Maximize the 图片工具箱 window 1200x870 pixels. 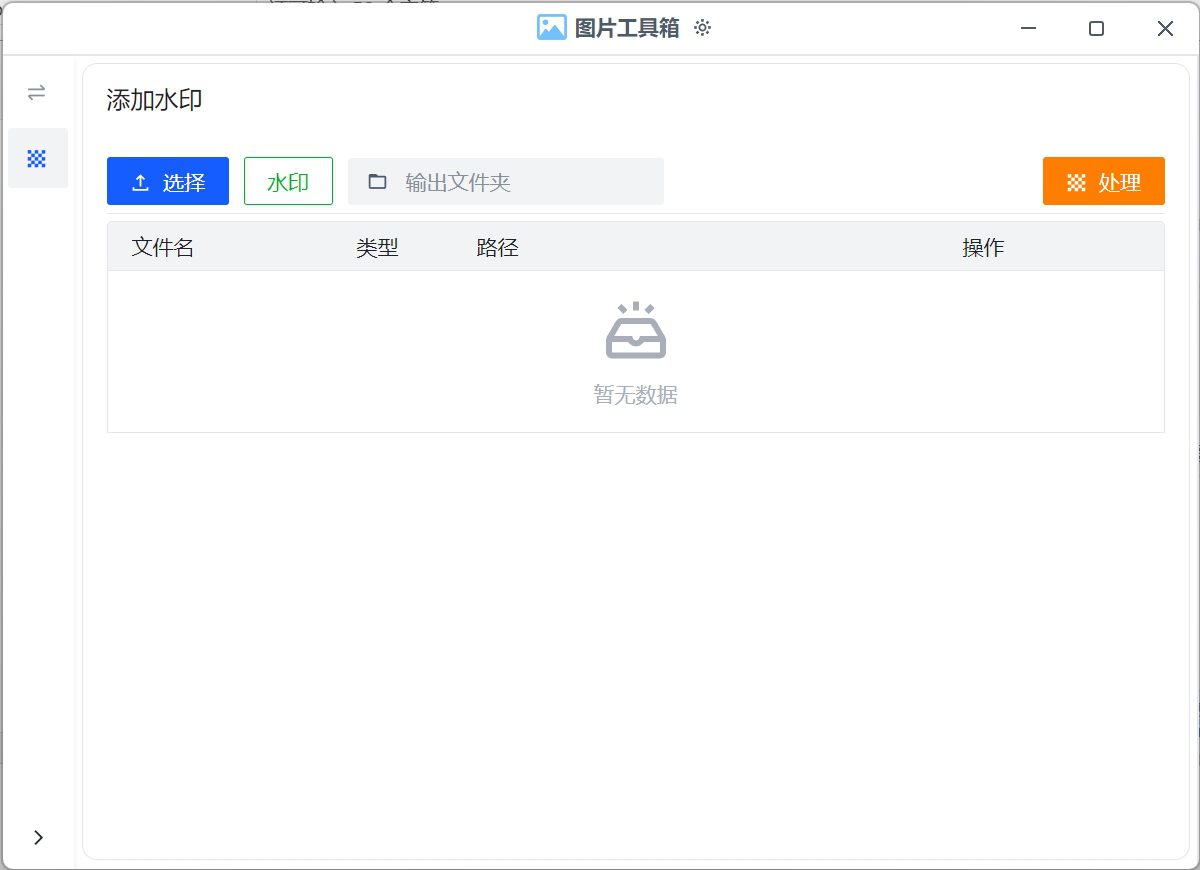point(1096,28)
